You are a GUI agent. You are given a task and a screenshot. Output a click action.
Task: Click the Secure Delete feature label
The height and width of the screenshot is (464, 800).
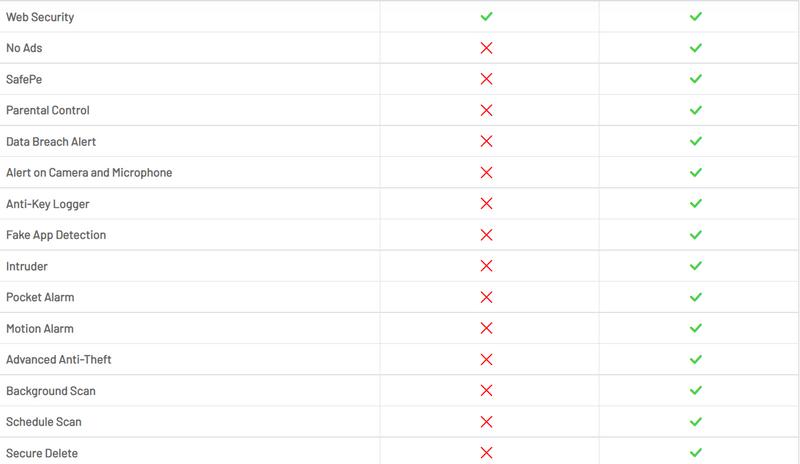coord(42,453)
